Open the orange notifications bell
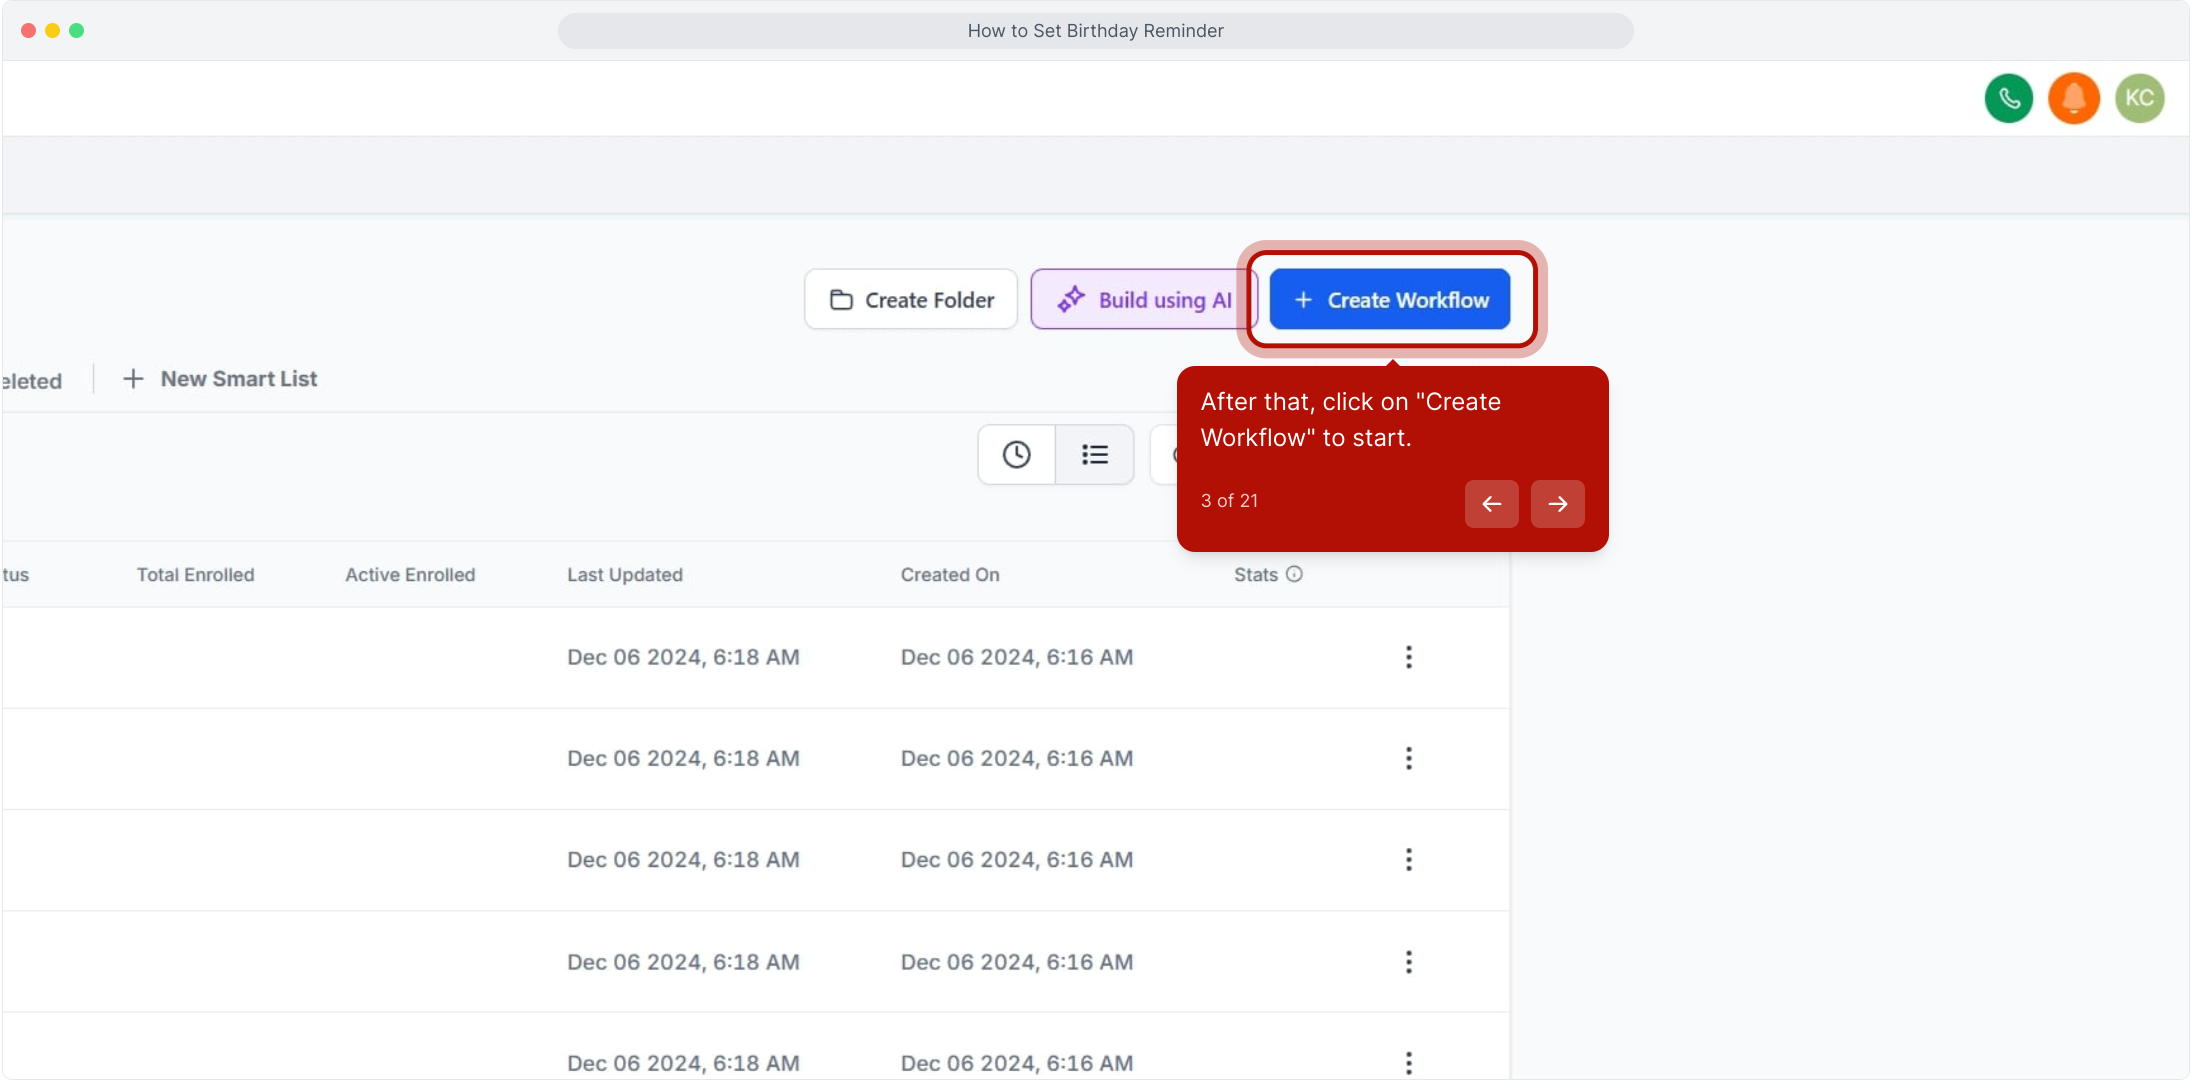Image resolution: width=2192 pixels, height=1080 pixels. pyautogui.click(x=2074, y=98)
